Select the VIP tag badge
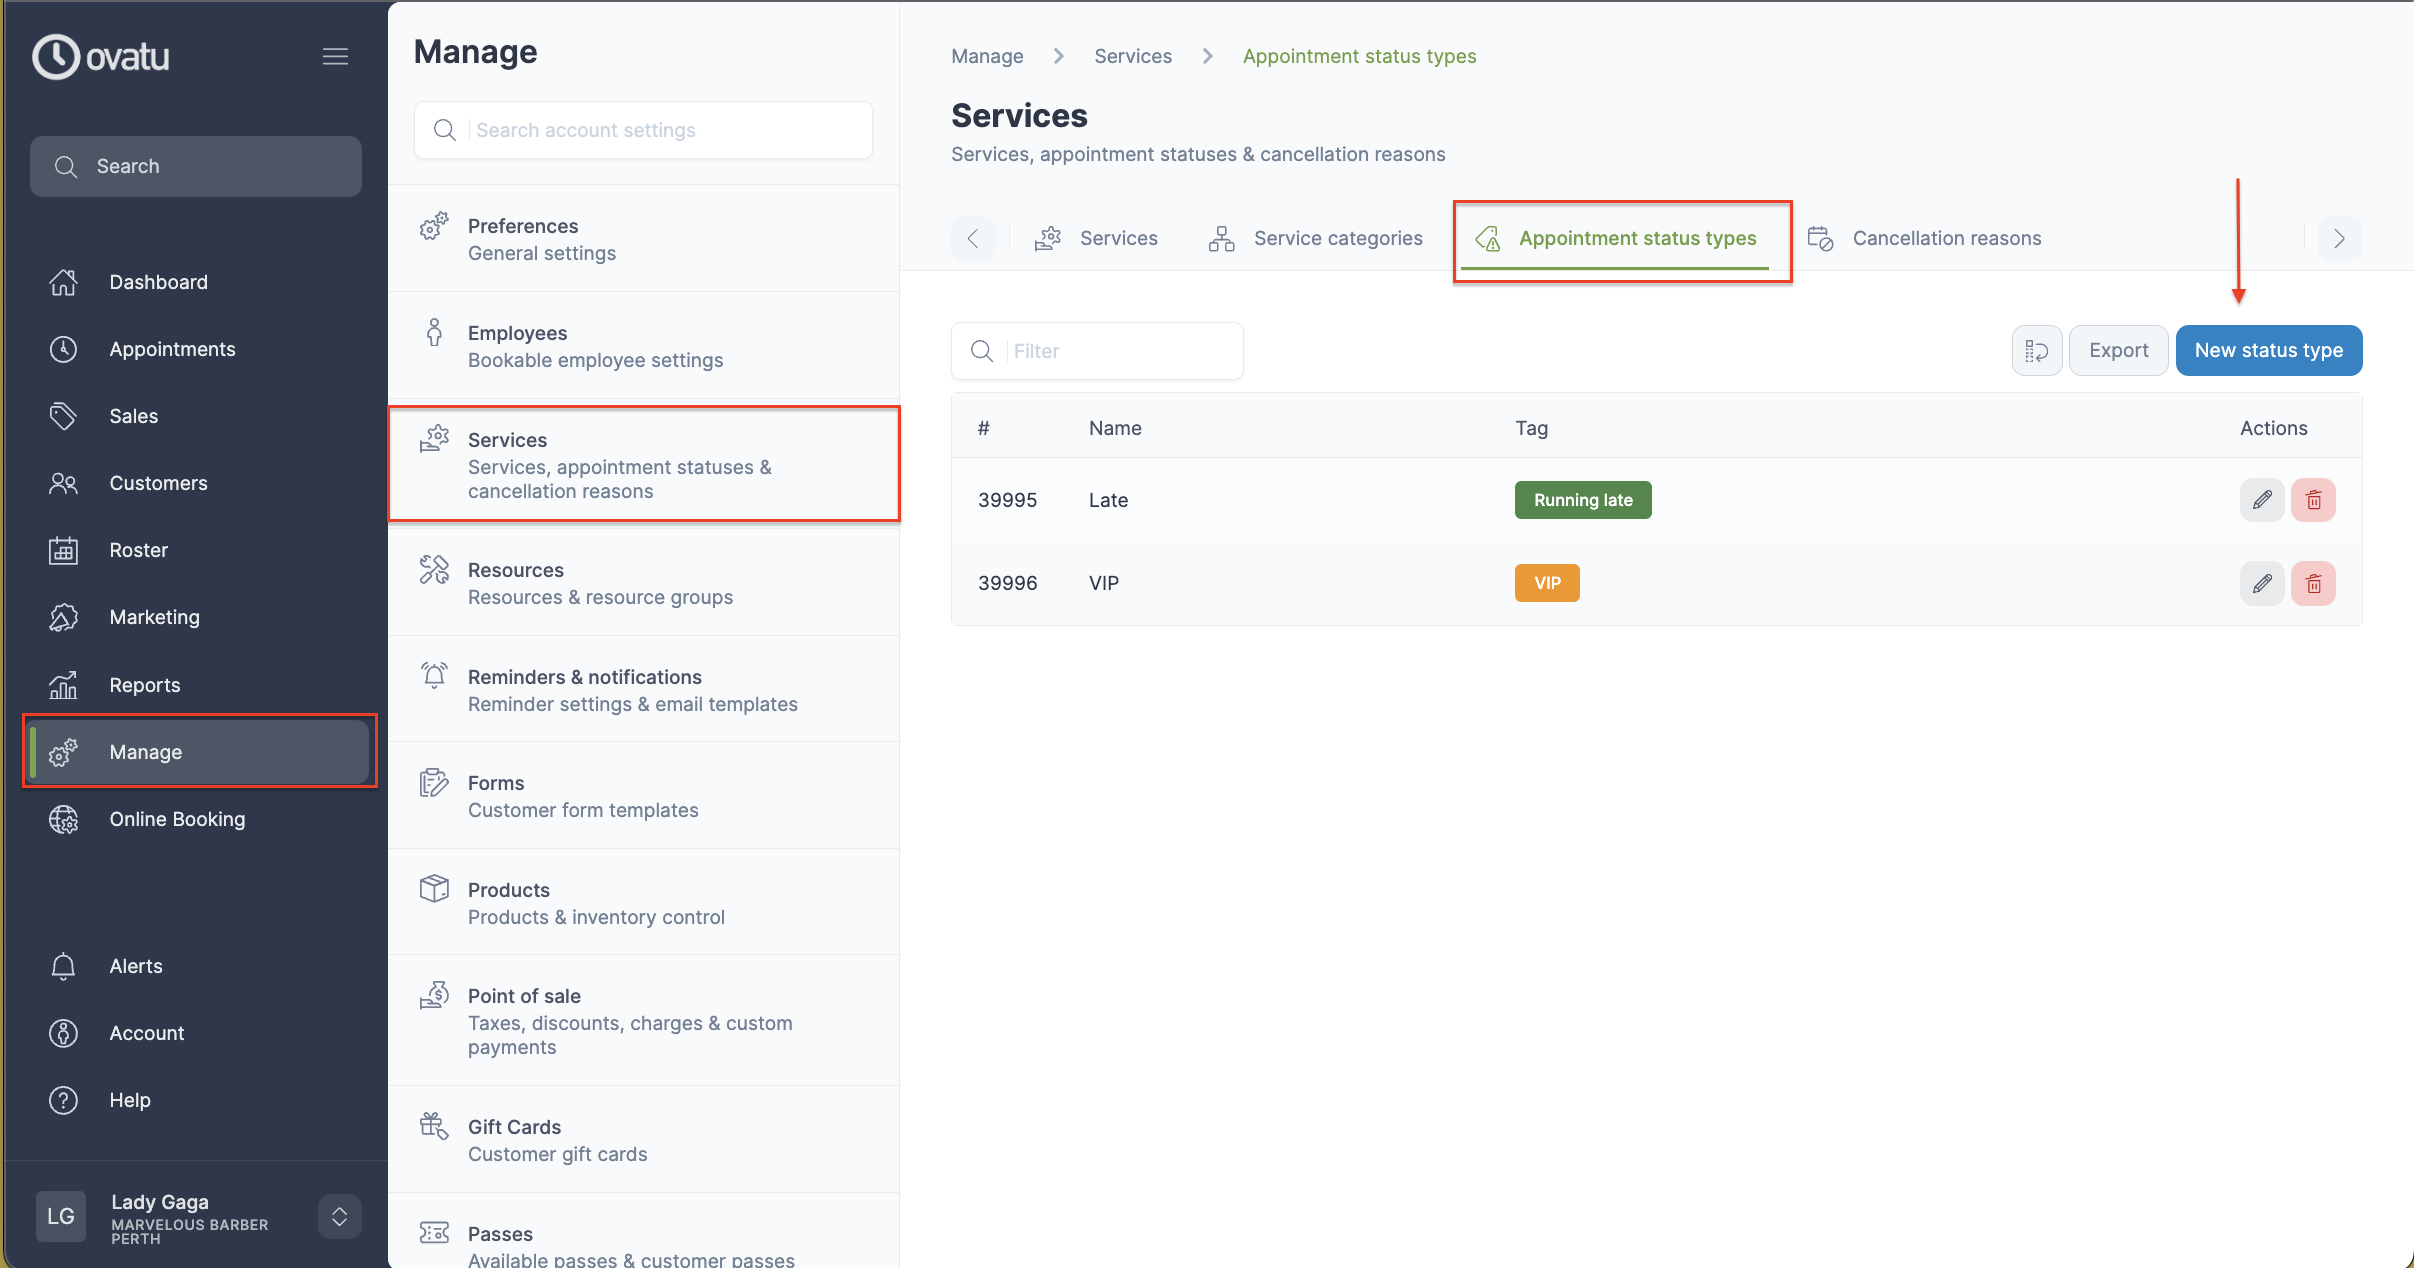 coord(1546,583)
